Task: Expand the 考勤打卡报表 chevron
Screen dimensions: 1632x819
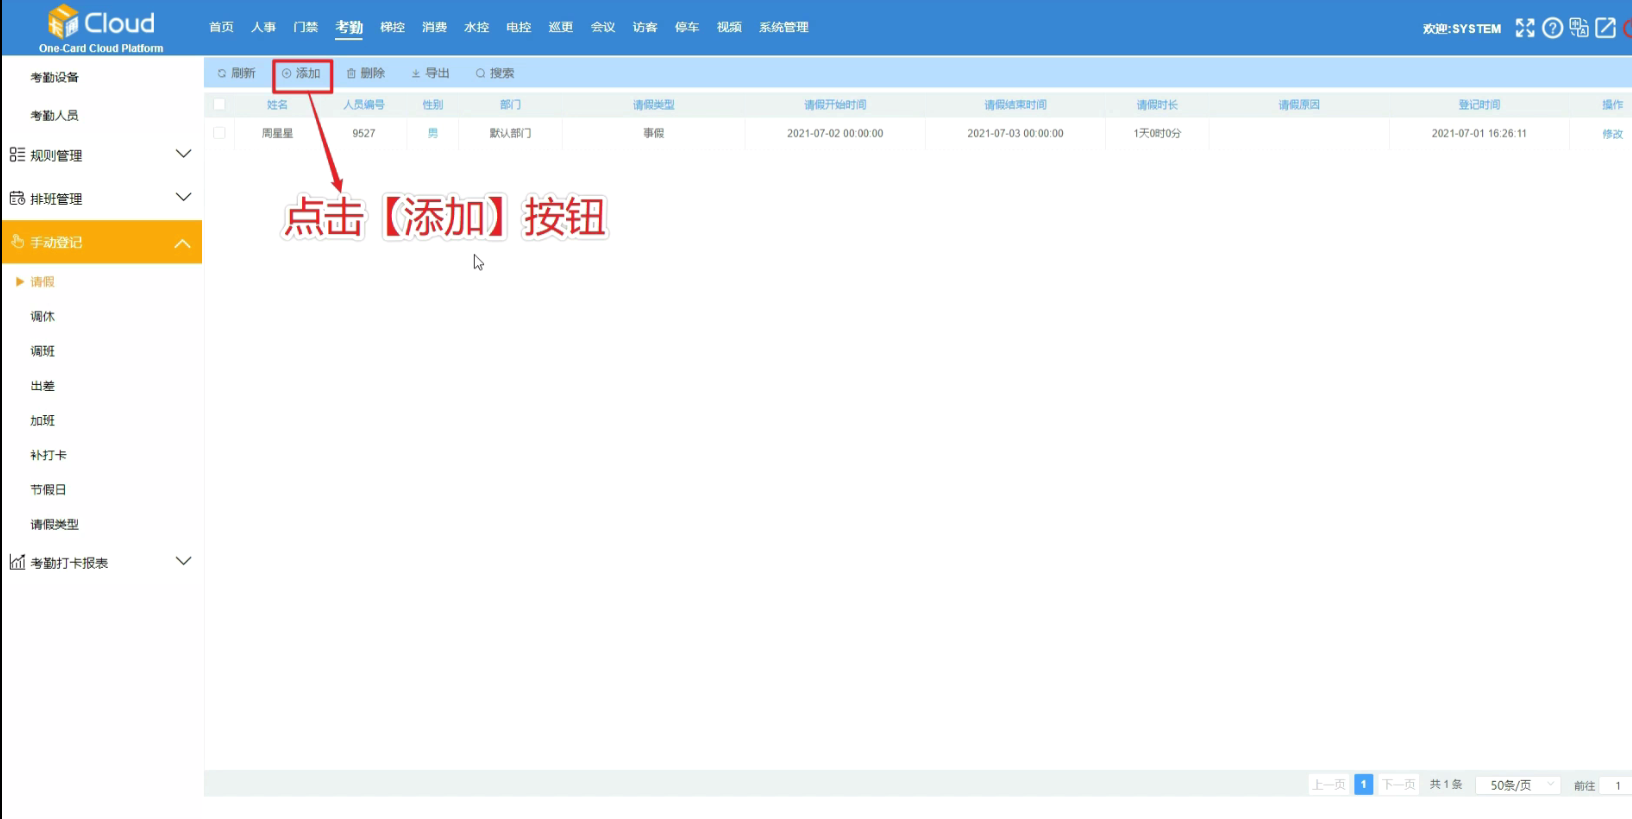Action: click(x=183, y=561)
